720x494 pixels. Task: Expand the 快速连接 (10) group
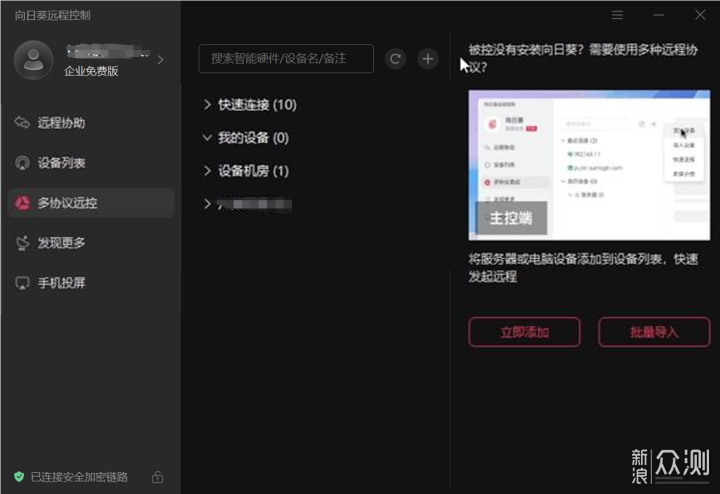click(207, 105)
